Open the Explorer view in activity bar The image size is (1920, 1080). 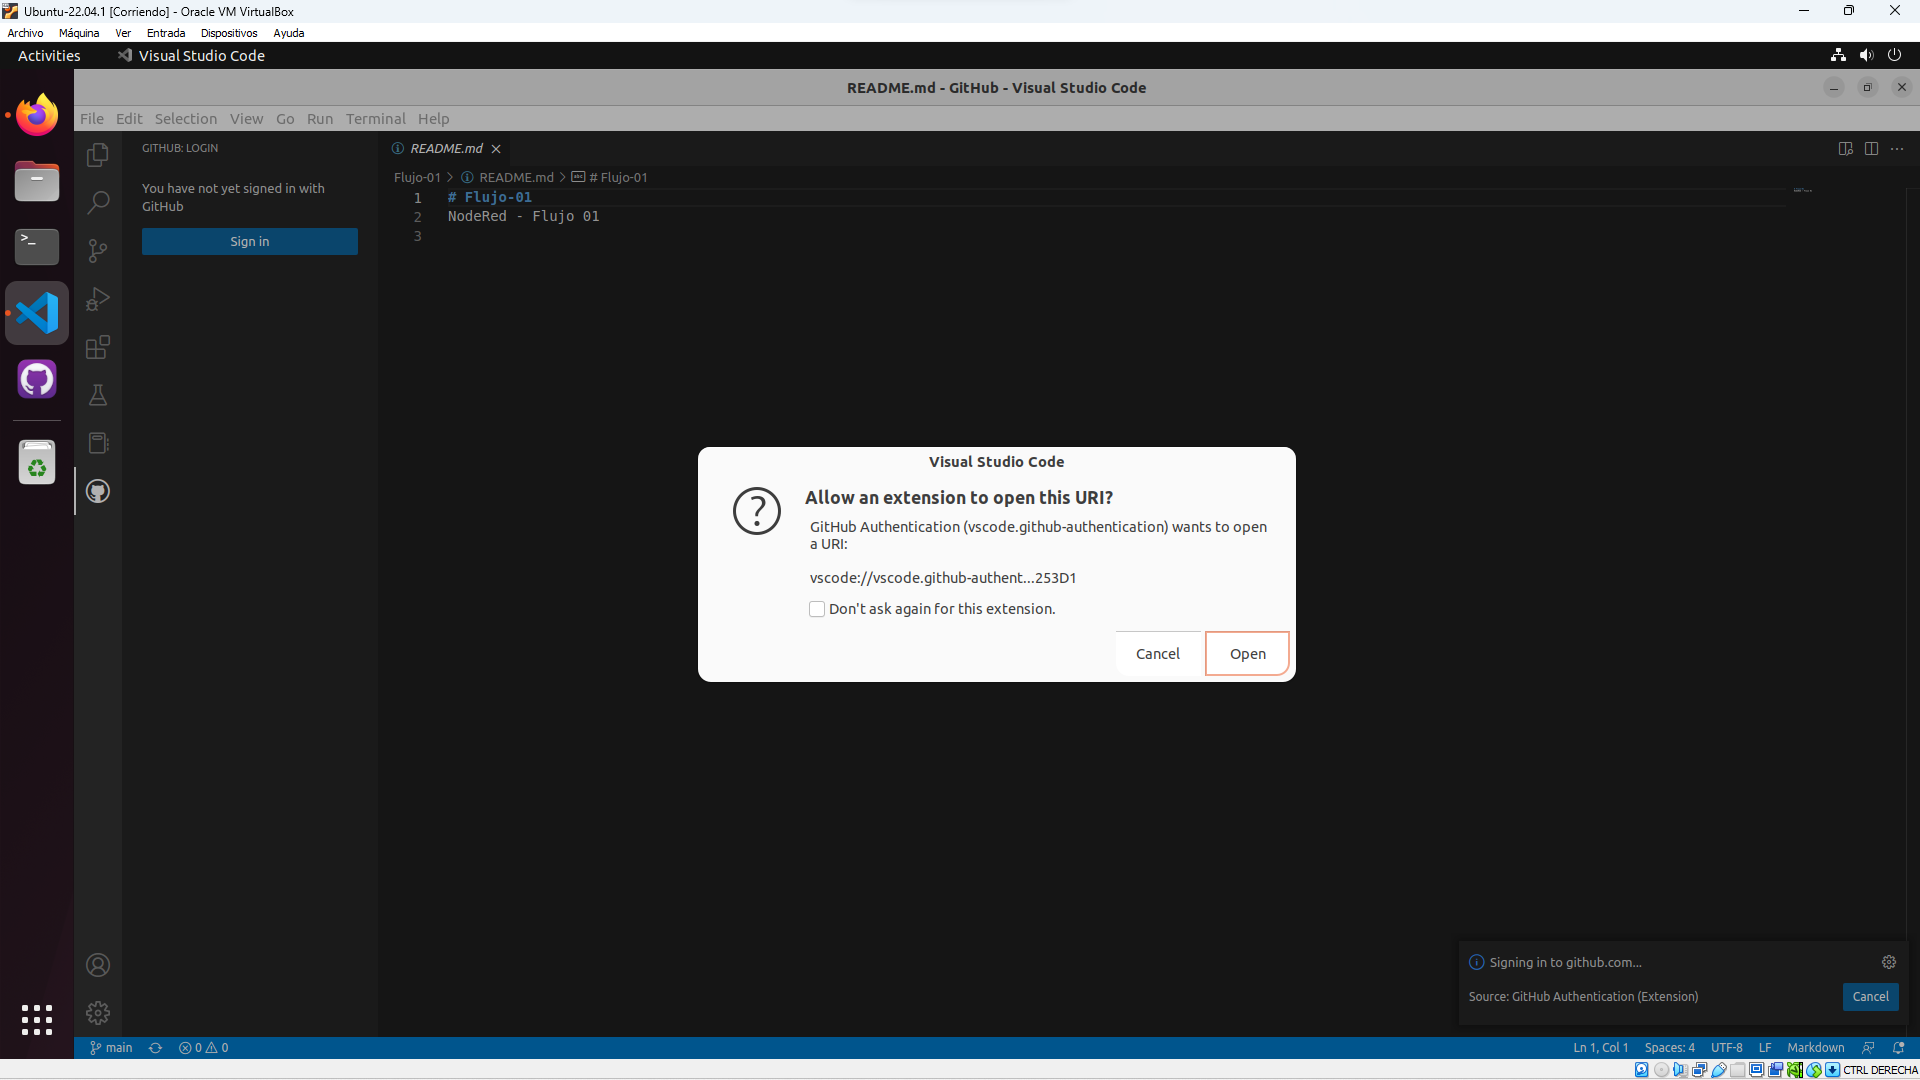[98, 155]
